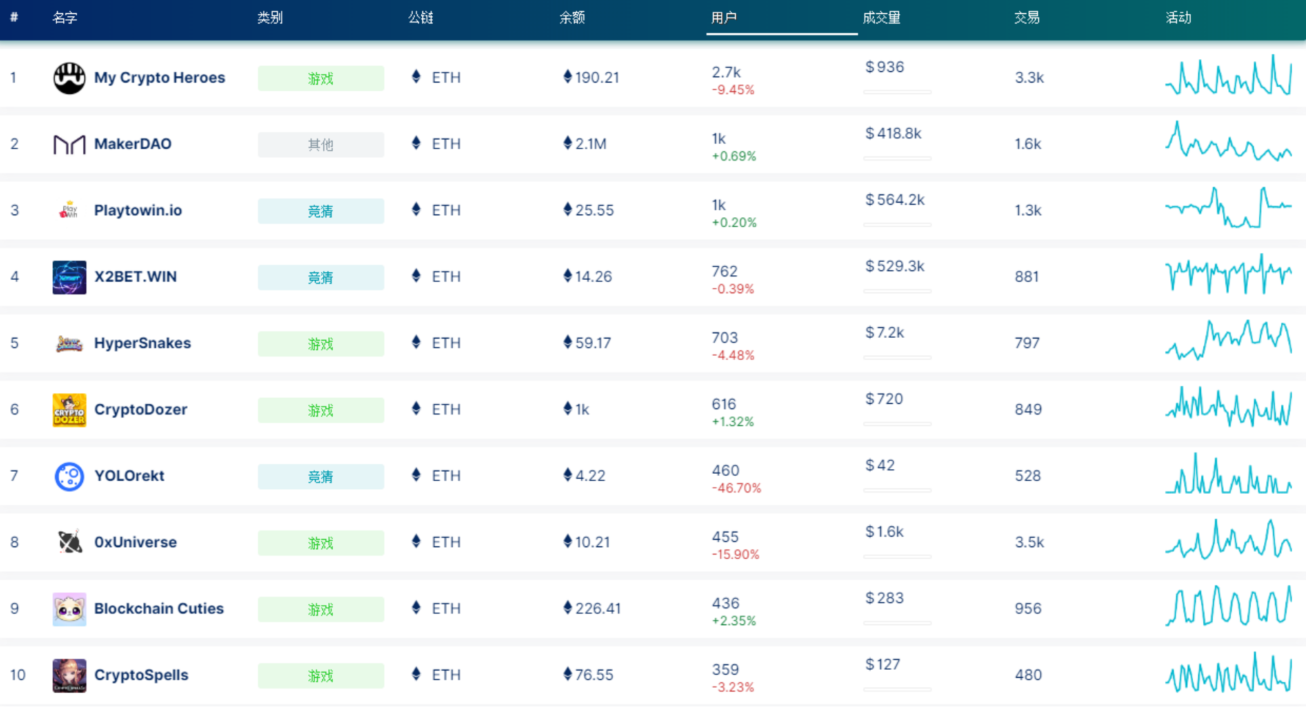Sort table by 类别 column header
The height and width of the screenshot is (709, 1306).
coord(269,18)
